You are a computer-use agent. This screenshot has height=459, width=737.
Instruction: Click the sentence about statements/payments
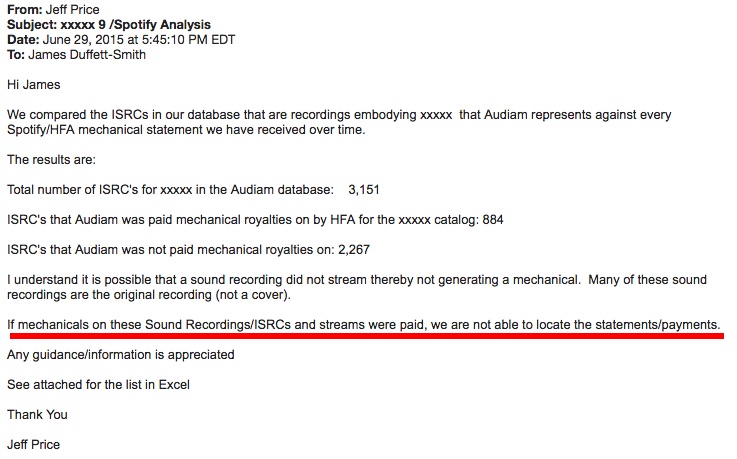(x=363, y=325)
